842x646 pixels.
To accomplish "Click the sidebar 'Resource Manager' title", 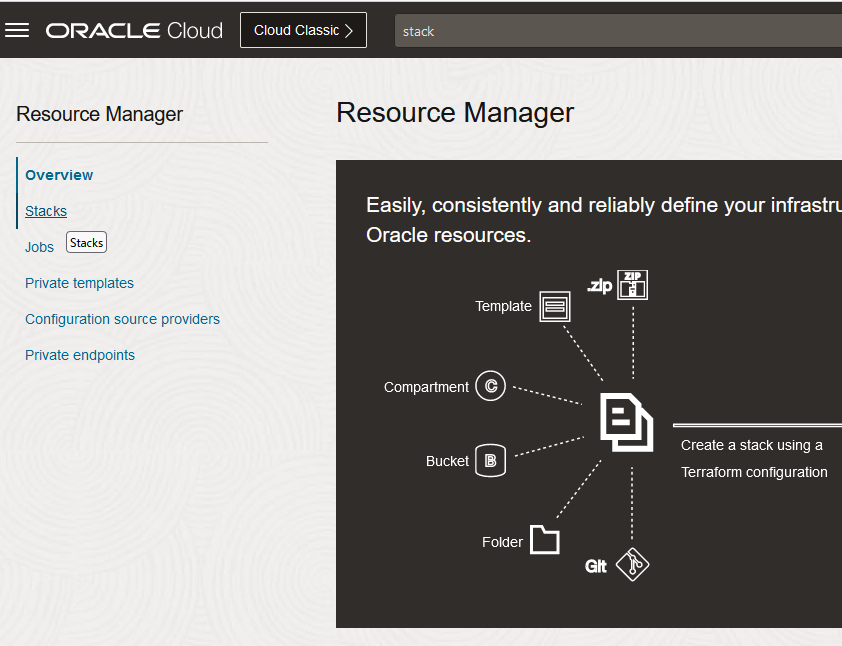I will point(99,114).
